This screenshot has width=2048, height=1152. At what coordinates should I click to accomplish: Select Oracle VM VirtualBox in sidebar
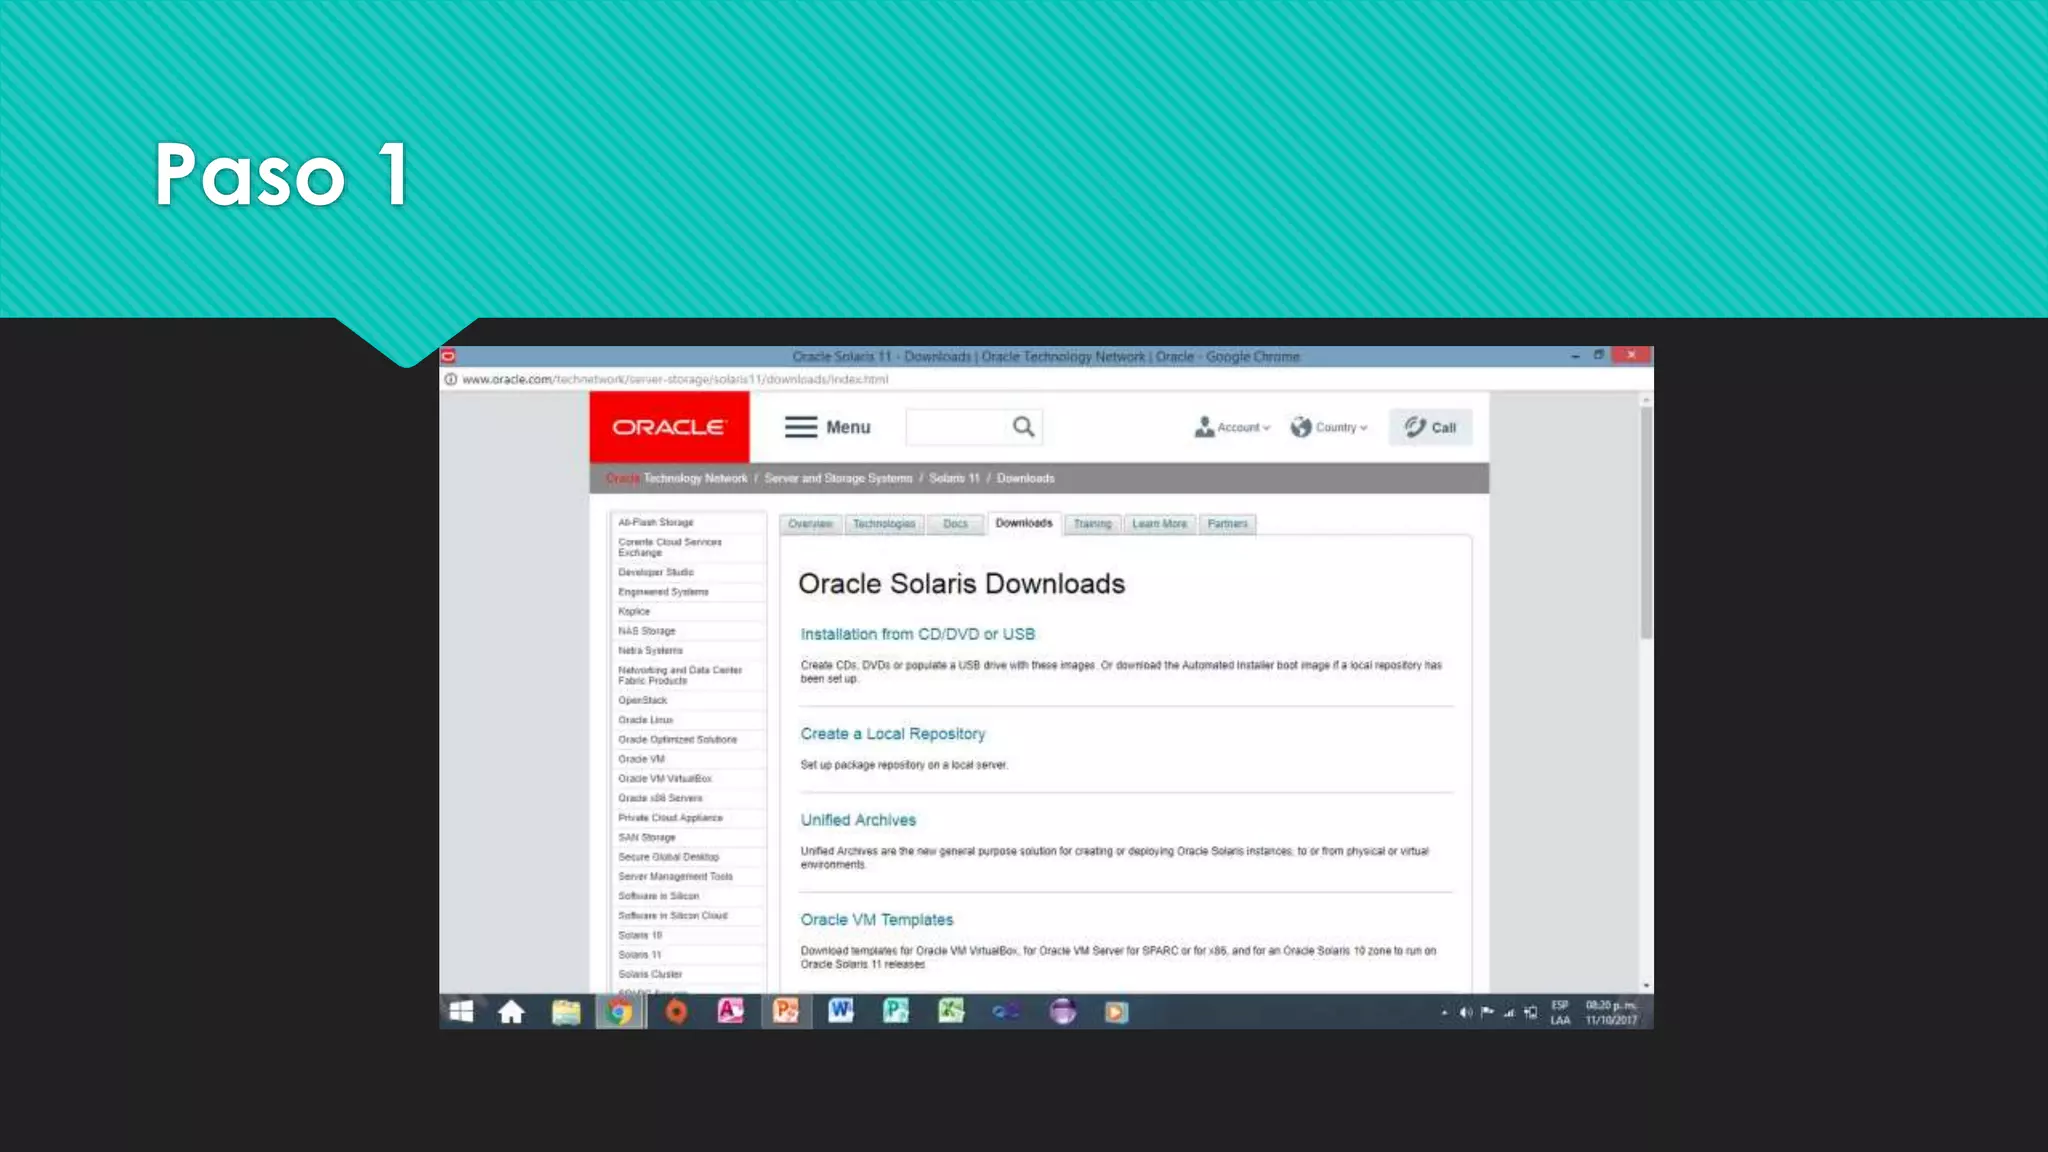point(664,778)
